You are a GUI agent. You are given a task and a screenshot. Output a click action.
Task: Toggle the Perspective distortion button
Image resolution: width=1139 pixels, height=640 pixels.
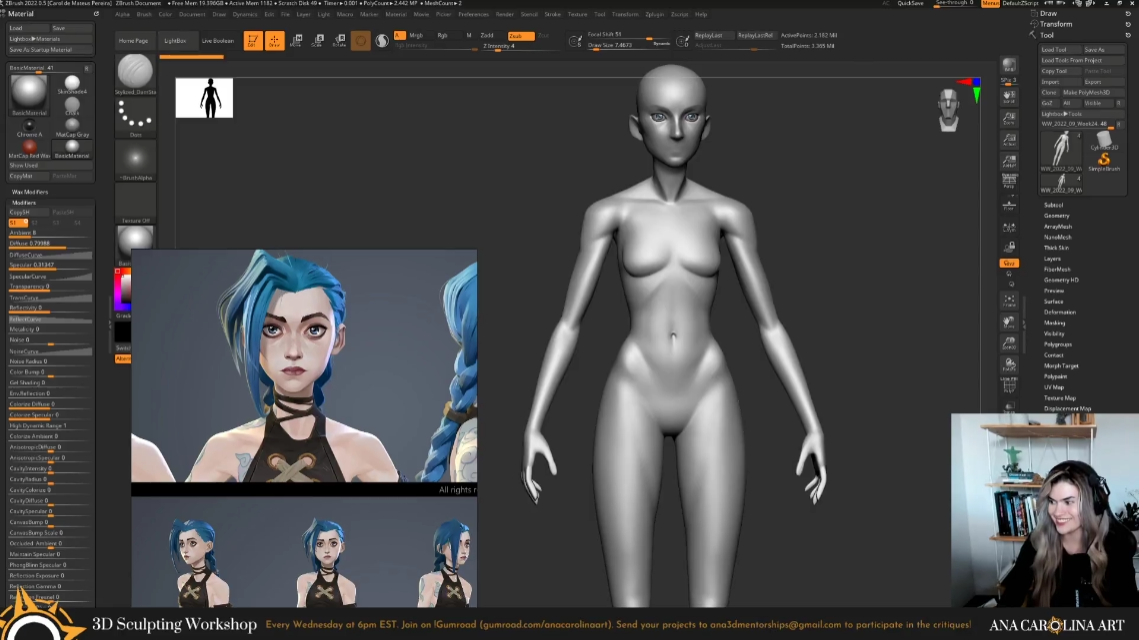tap(1009, 182)
